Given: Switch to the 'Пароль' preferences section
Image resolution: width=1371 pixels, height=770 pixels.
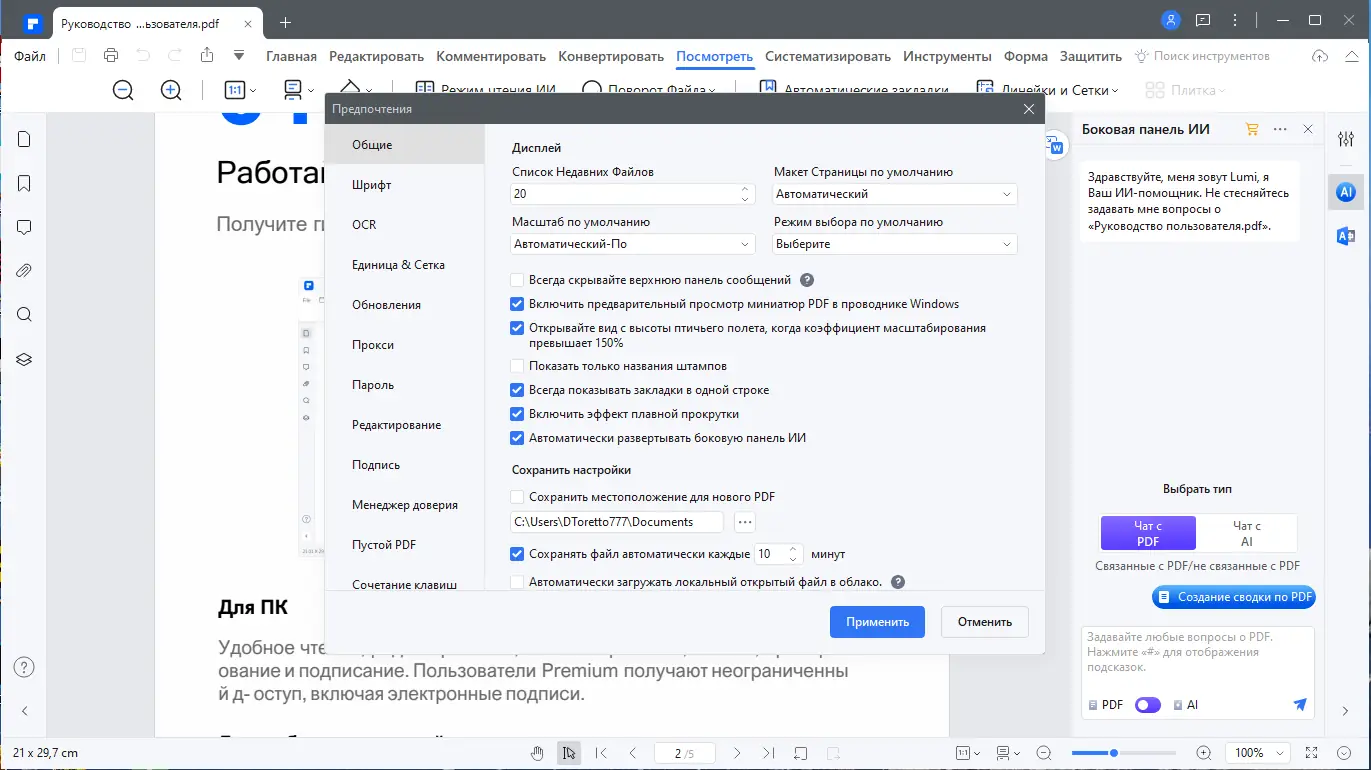Looking at the screenshot, I should 373,384.
